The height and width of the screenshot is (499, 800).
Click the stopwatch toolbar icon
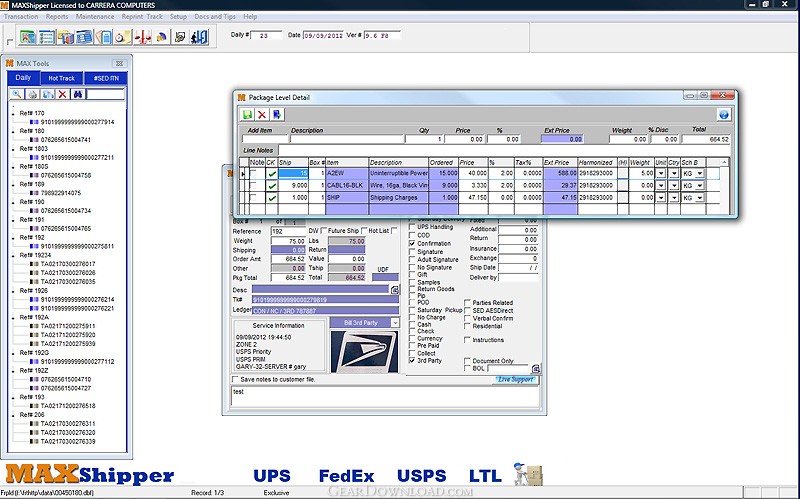click(x=122, y=37)
